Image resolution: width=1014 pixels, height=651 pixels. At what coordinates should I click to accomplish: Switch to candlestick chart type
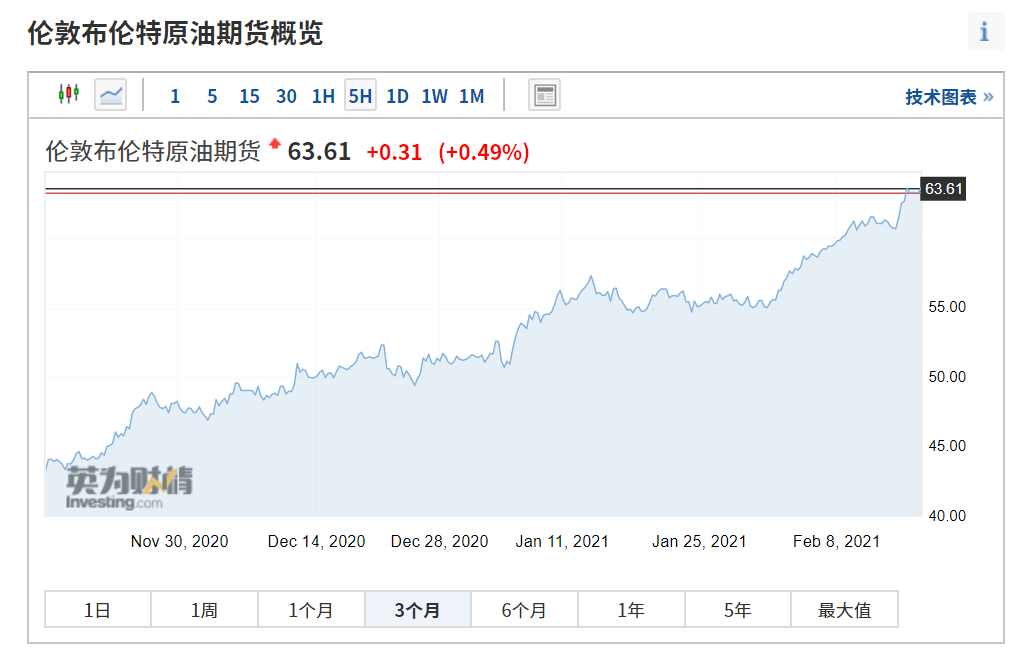68,95
